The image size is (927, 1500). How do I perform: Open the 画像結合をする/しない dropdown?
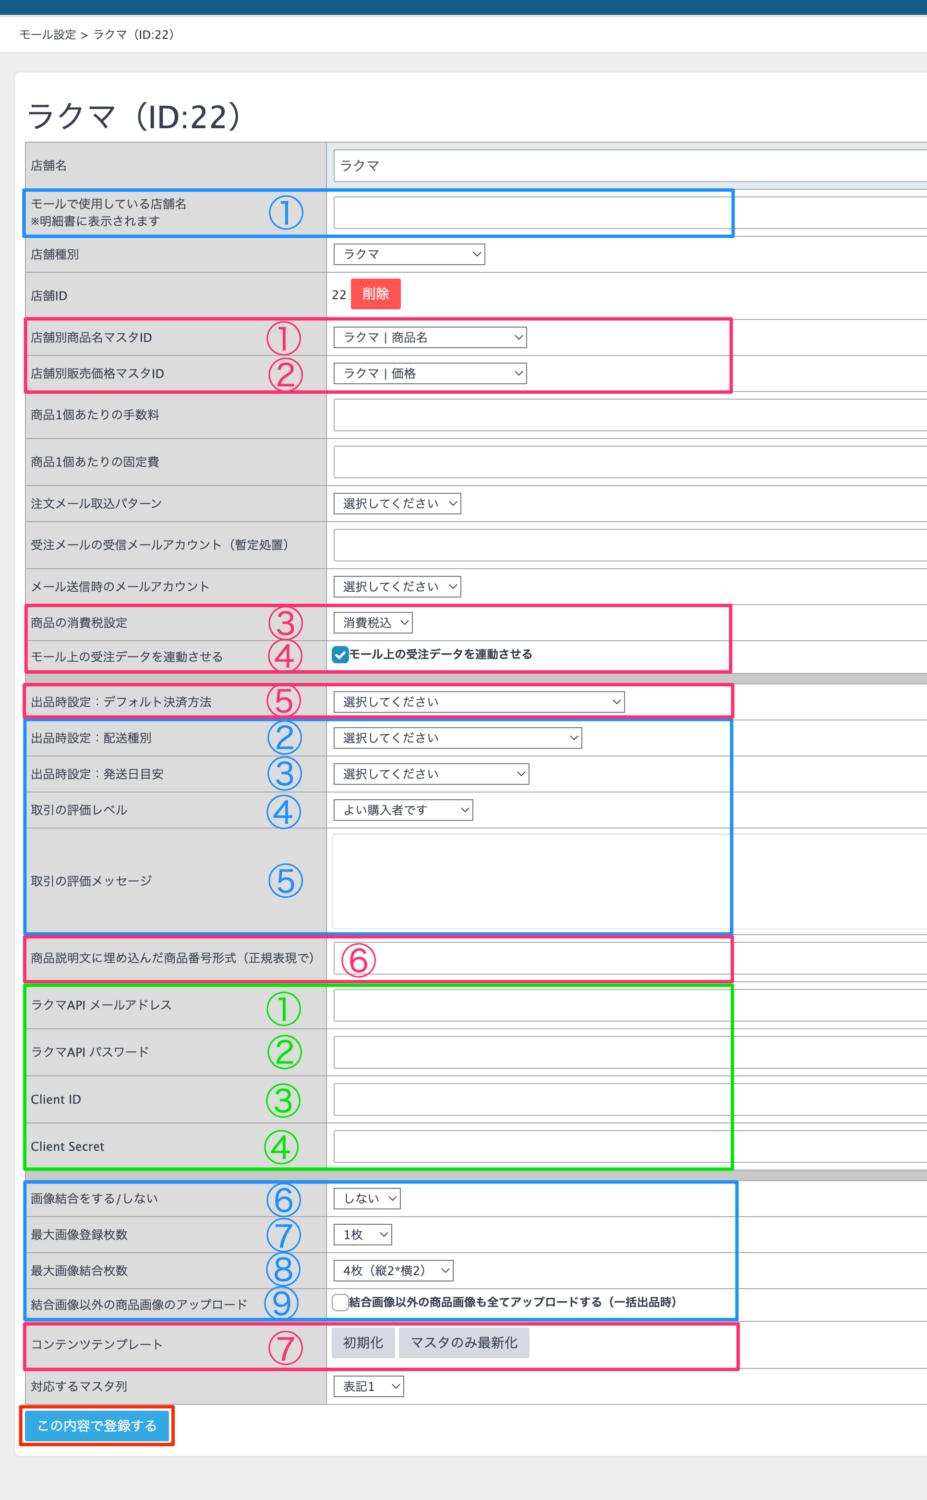click(367, 1199)
